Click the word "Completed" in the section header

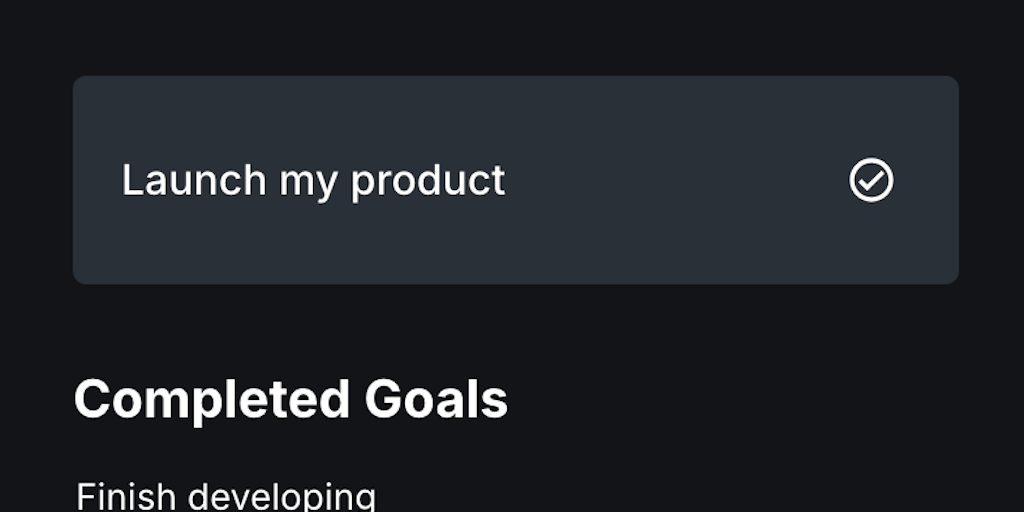coord(211,399)
